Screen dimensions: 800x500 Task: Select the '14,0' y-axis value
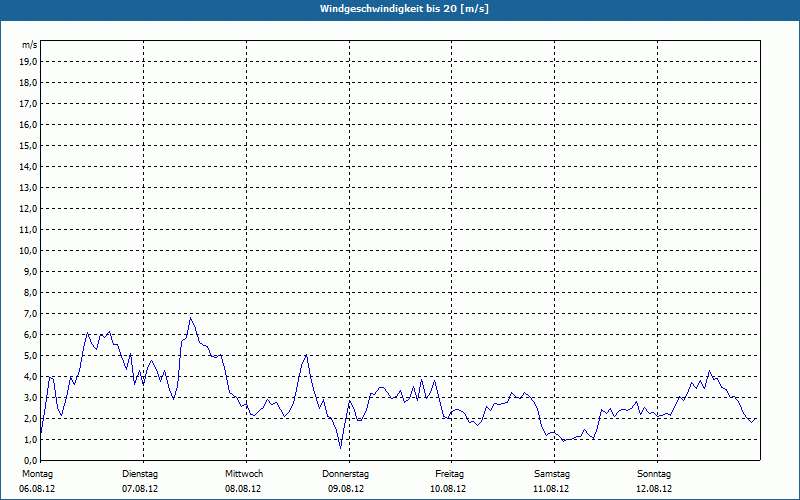(28, 166)
